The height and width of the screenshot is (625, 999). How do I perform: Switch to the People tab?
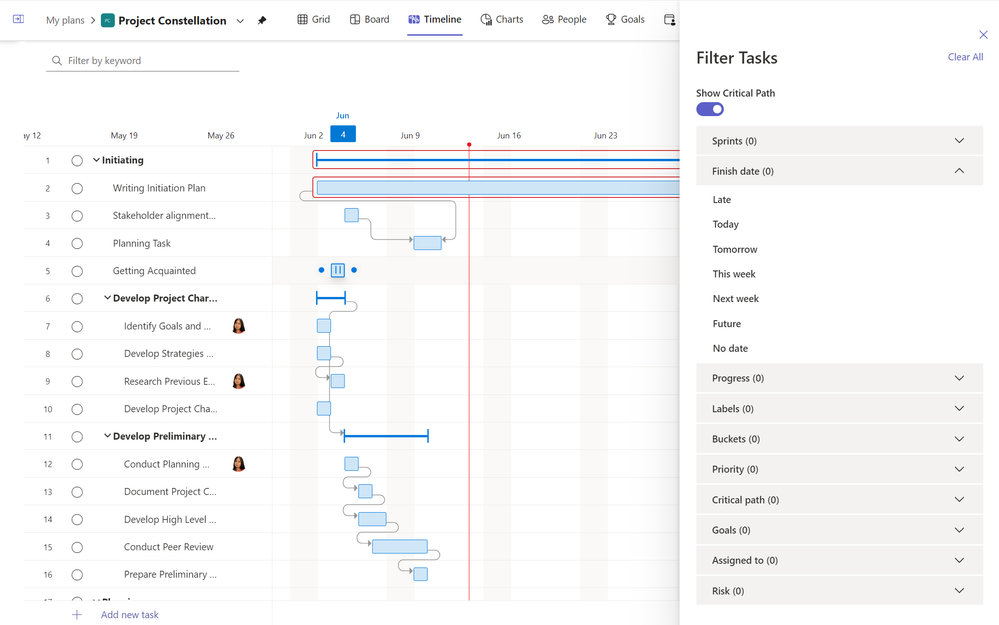click(x=564, y=19)
